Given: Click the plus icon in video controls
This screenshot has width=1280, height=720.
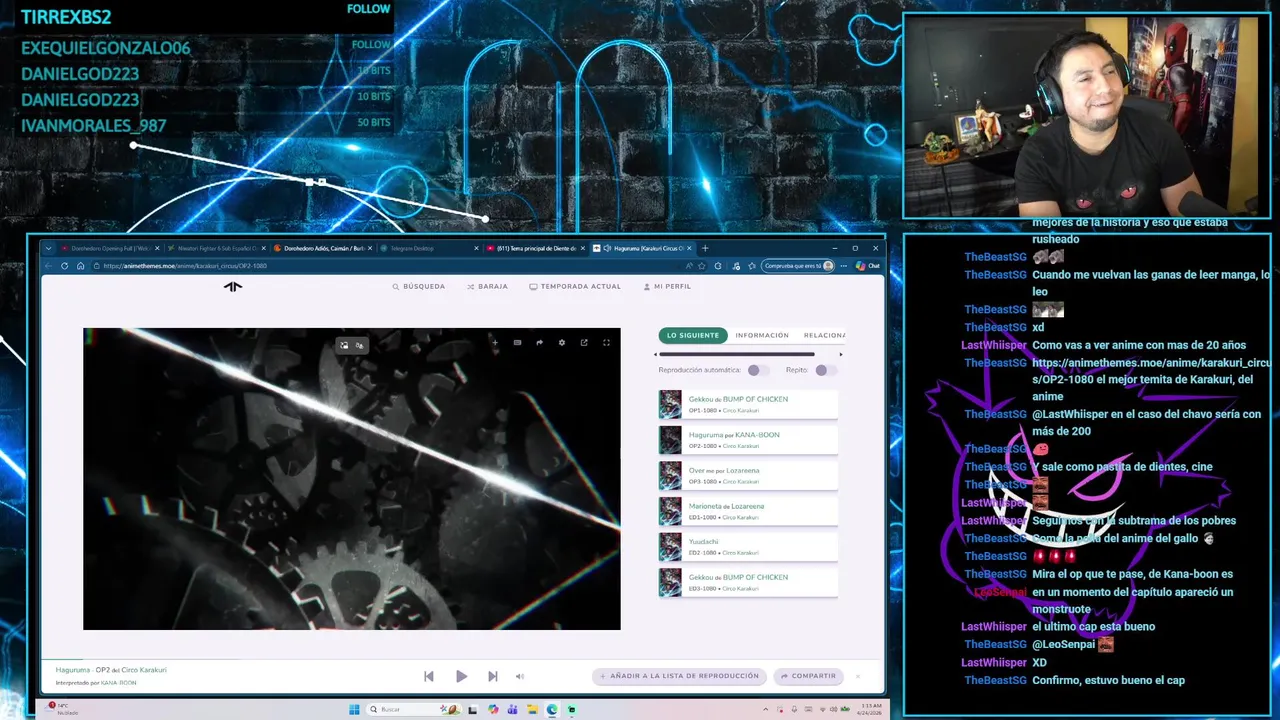Looking at the screenshot, I should click(x=494, y=343).
